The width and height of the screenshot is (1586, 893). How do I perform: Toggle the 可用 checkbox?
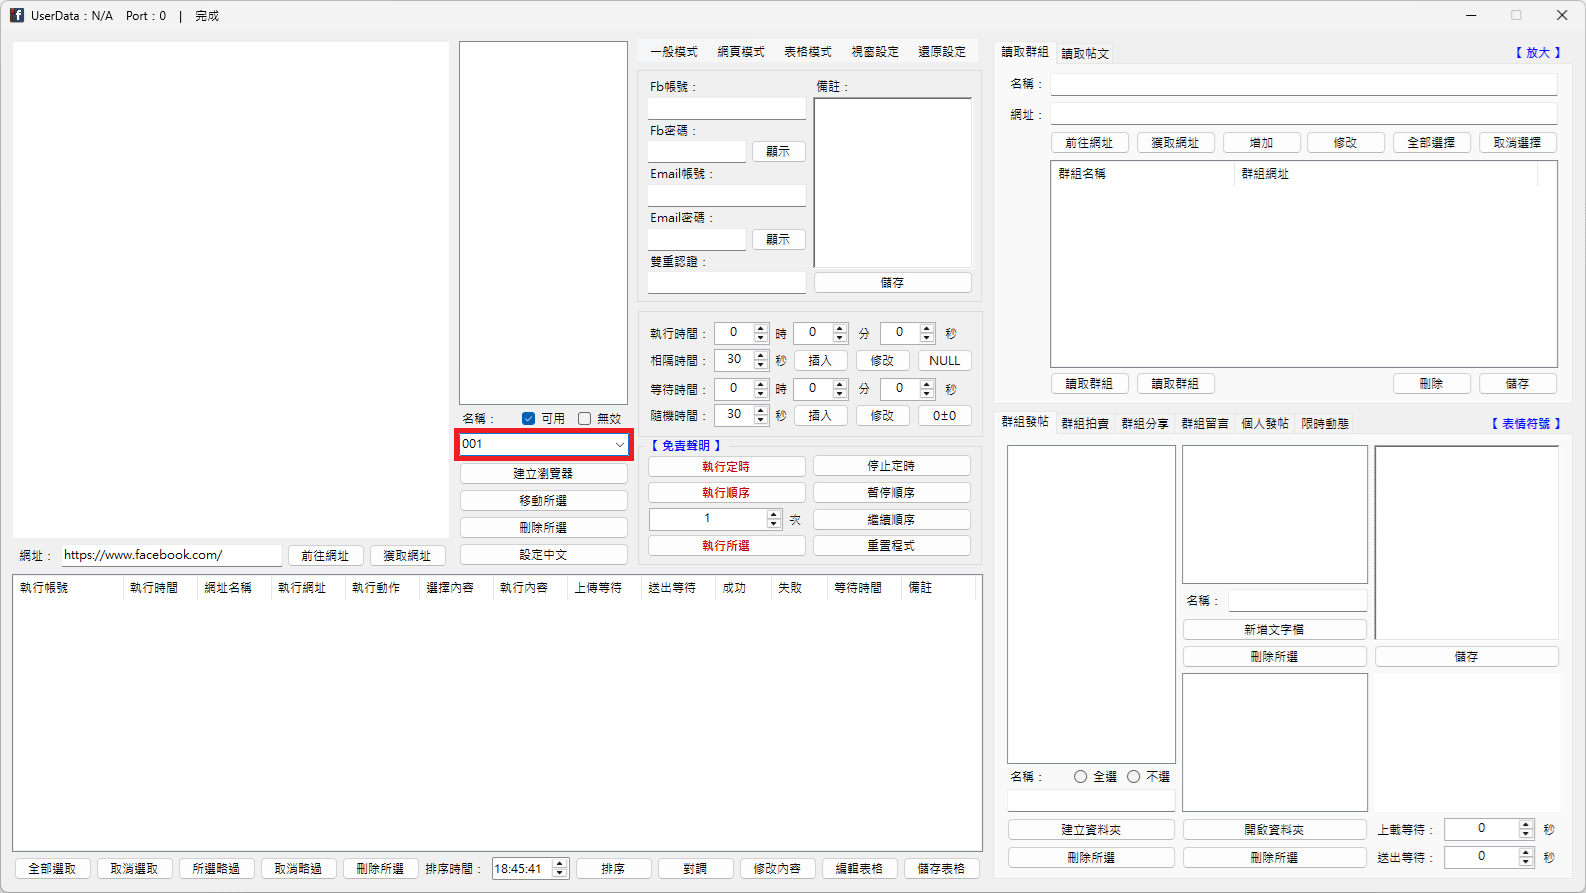click(528, 418)
